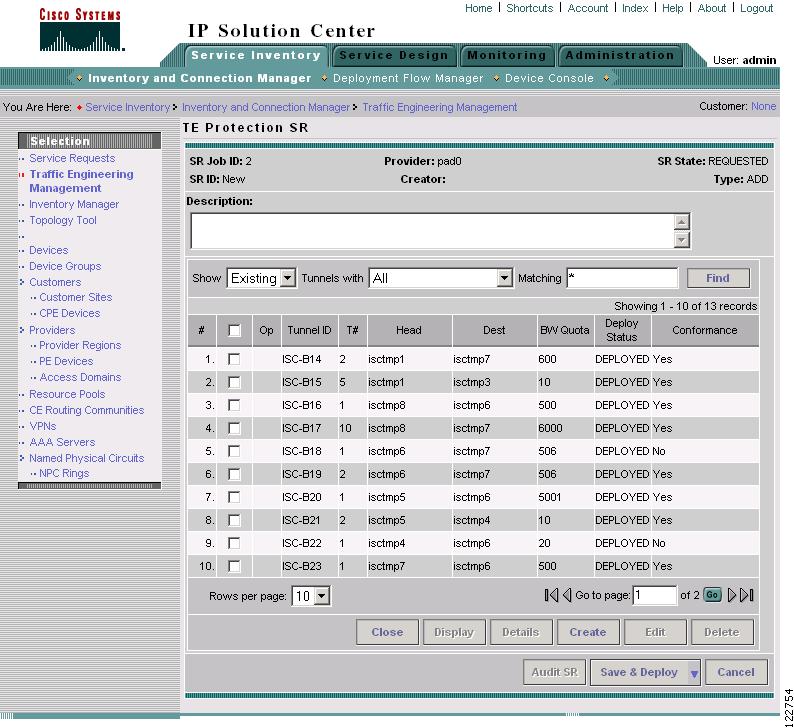794x728 pixels.
Task: Open Resource Pools in sidebar
Action: (67, 394)
